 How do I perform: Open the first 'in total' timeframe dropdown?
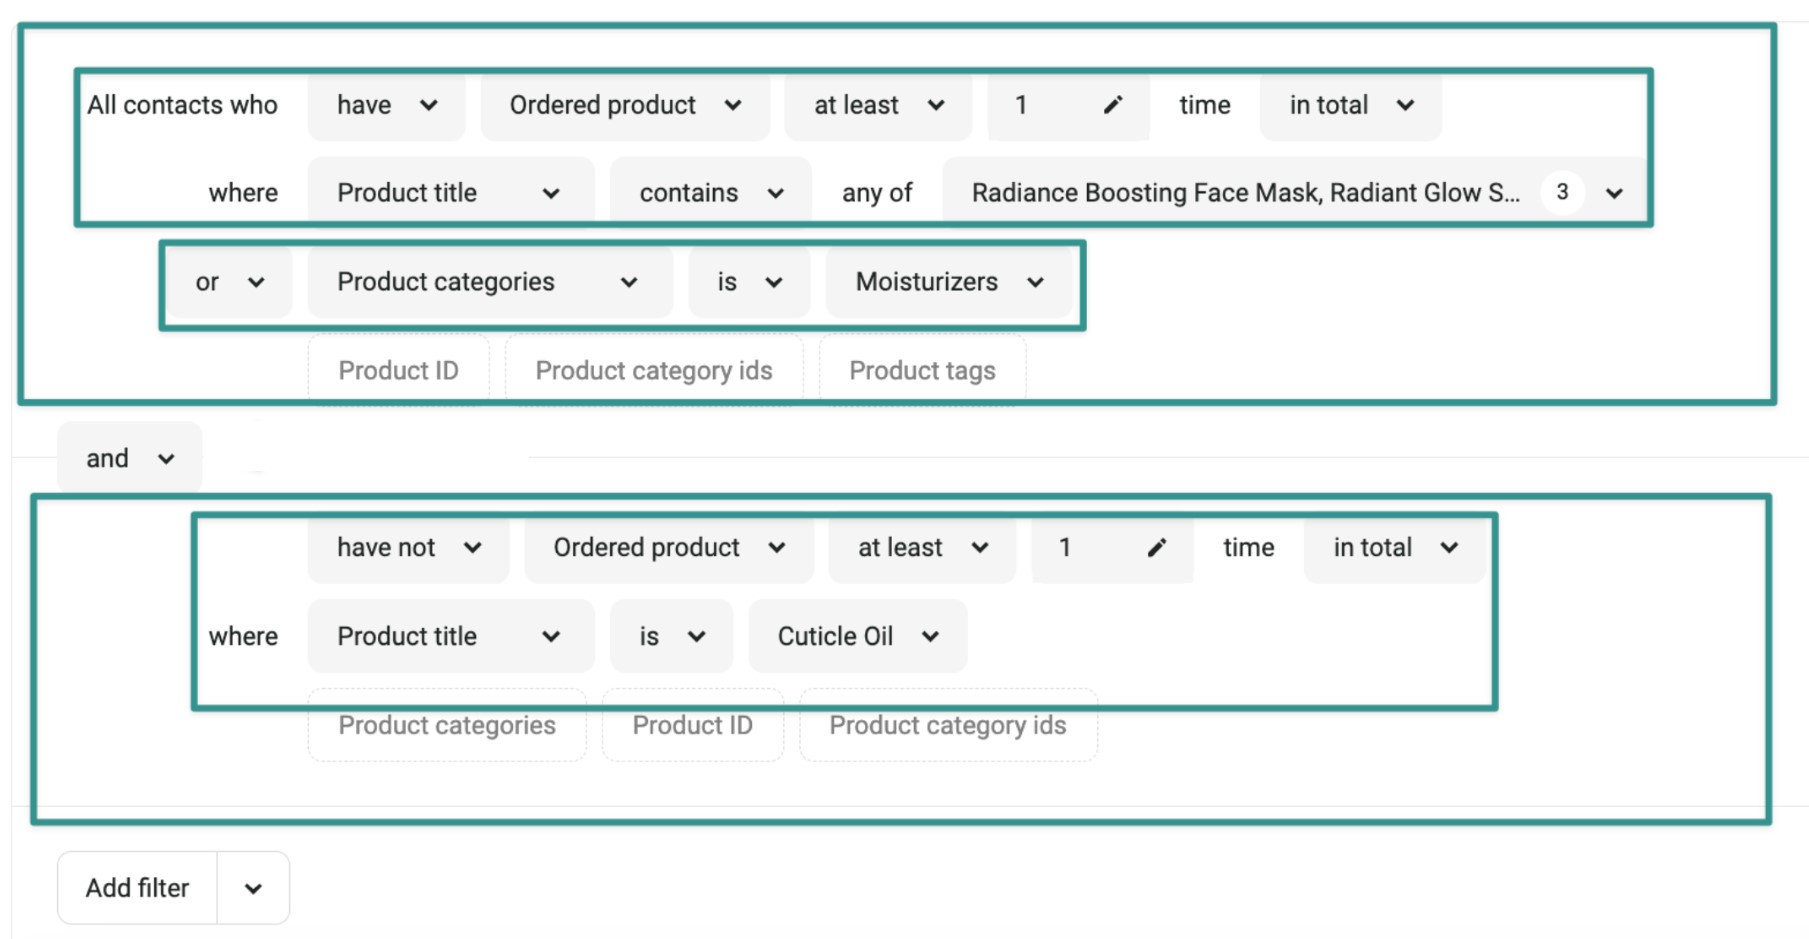(1350, 105)
